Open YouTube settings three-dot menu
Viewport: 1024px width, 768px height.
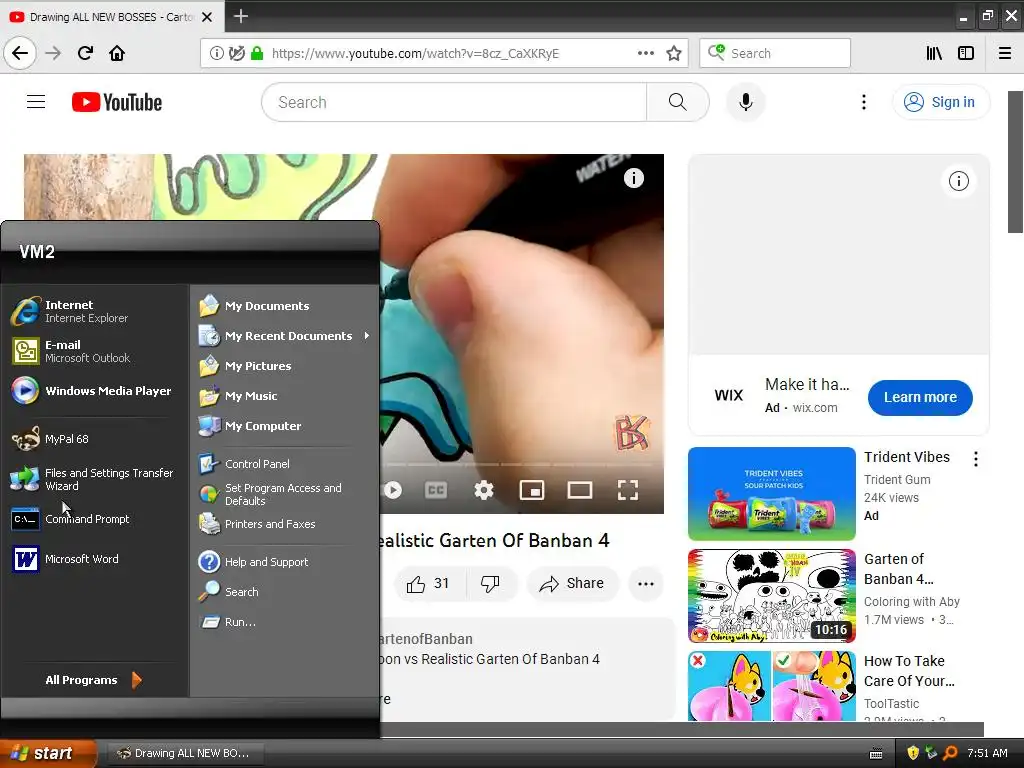(863, 103)
